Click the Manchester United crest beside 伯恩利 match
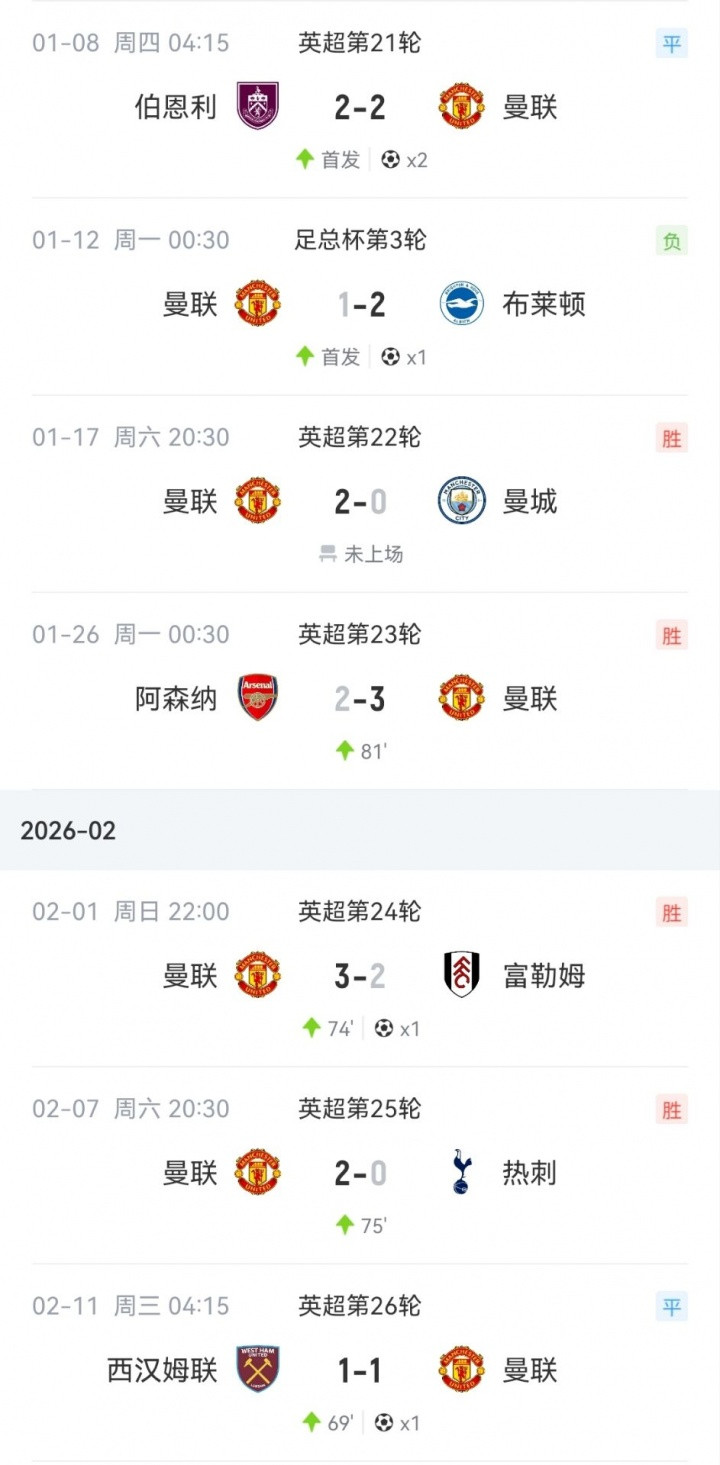 tap(462, 107)
